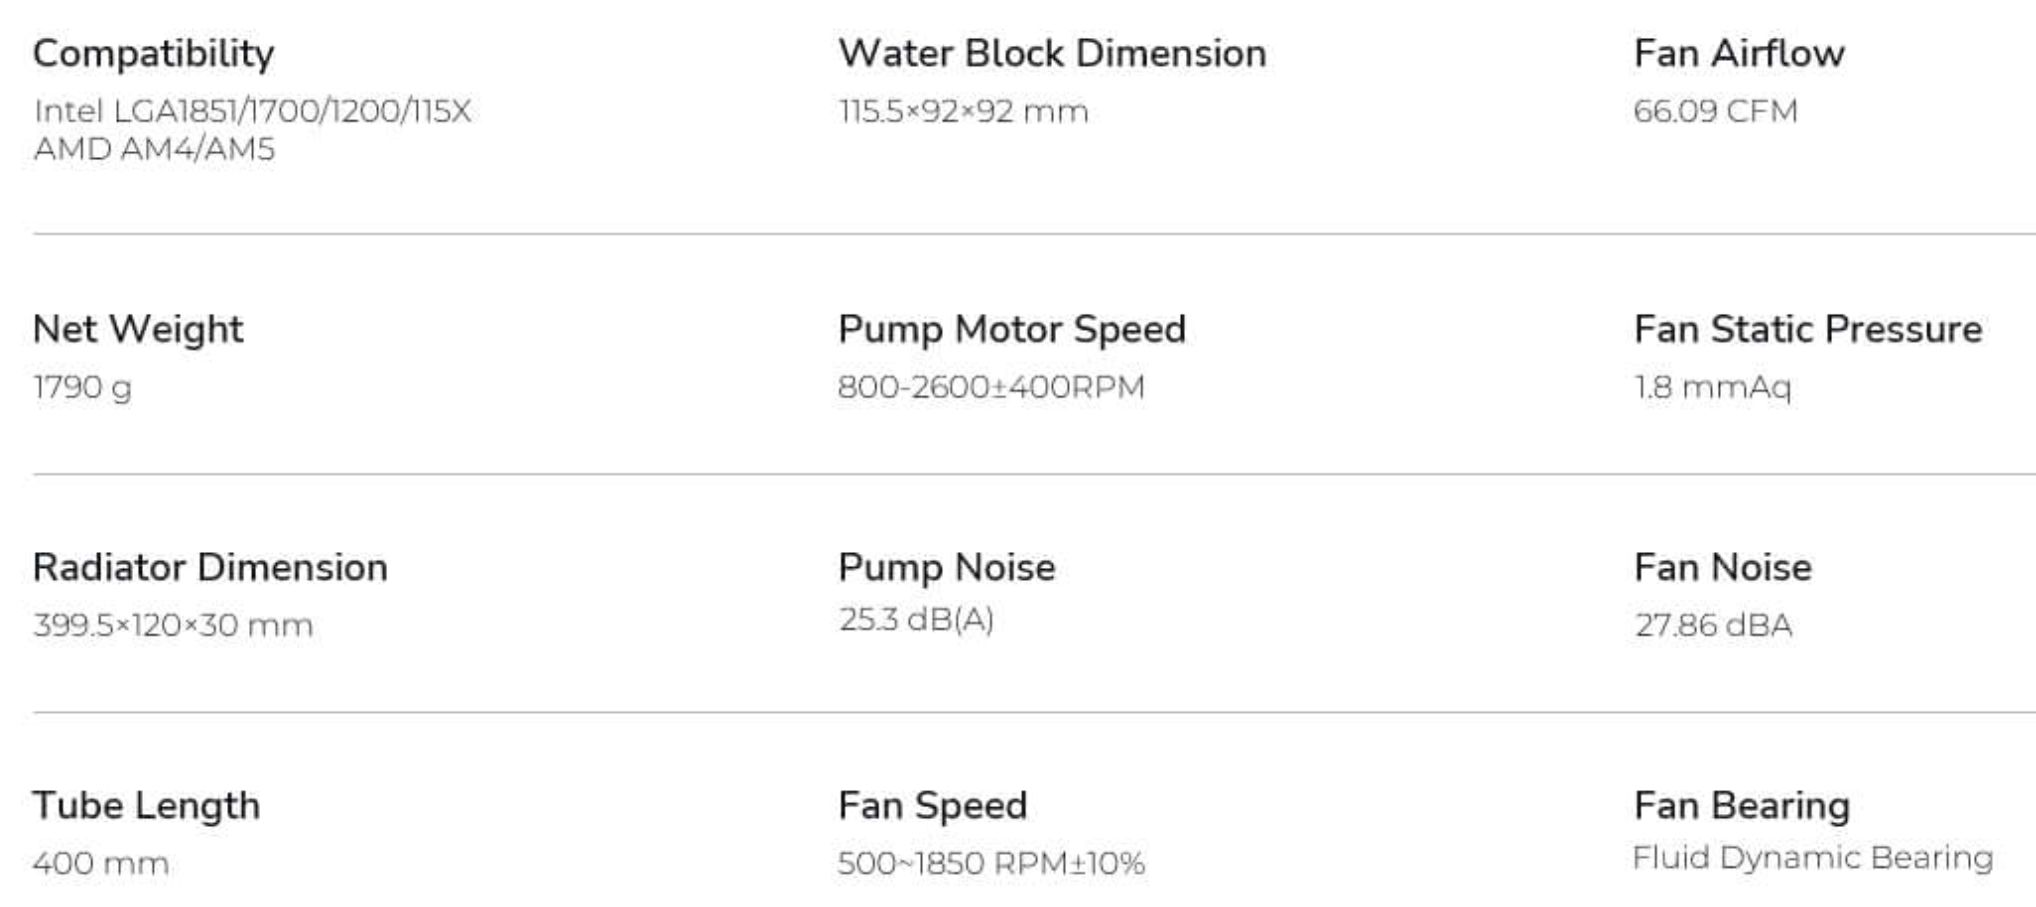Click the Fan Airflow heading
This screenshot has height=907, width=2036.
click(x=1739, y=54)
